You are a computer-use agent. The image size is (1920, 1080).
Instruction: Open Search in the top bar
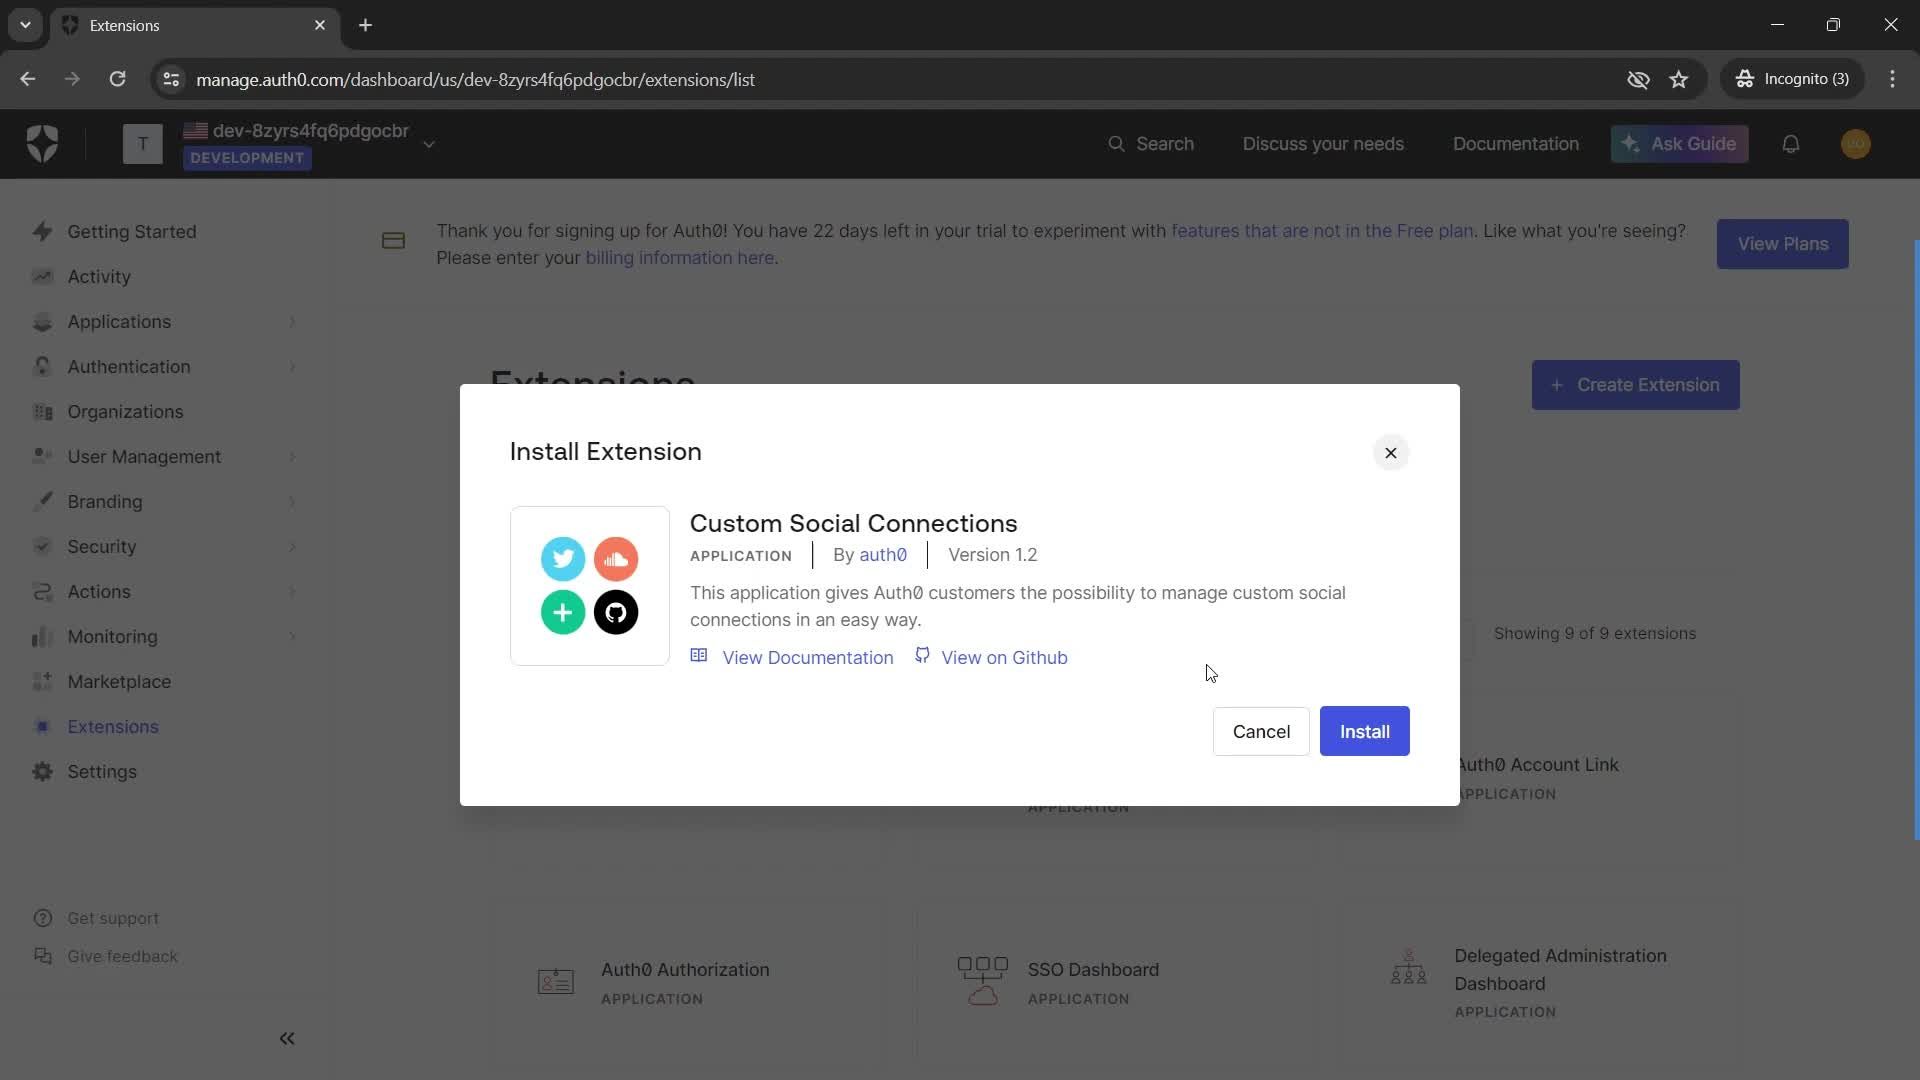(x=1150, y=144)
